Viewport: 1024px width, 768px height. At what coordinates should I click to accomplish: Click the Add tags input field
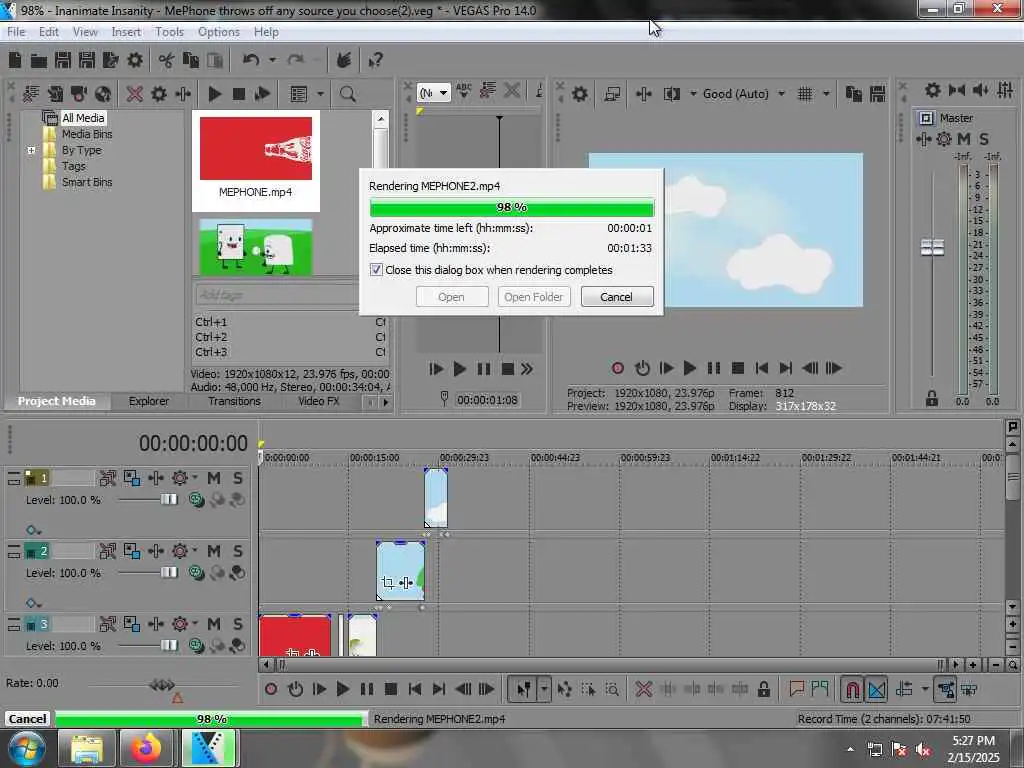278,295
